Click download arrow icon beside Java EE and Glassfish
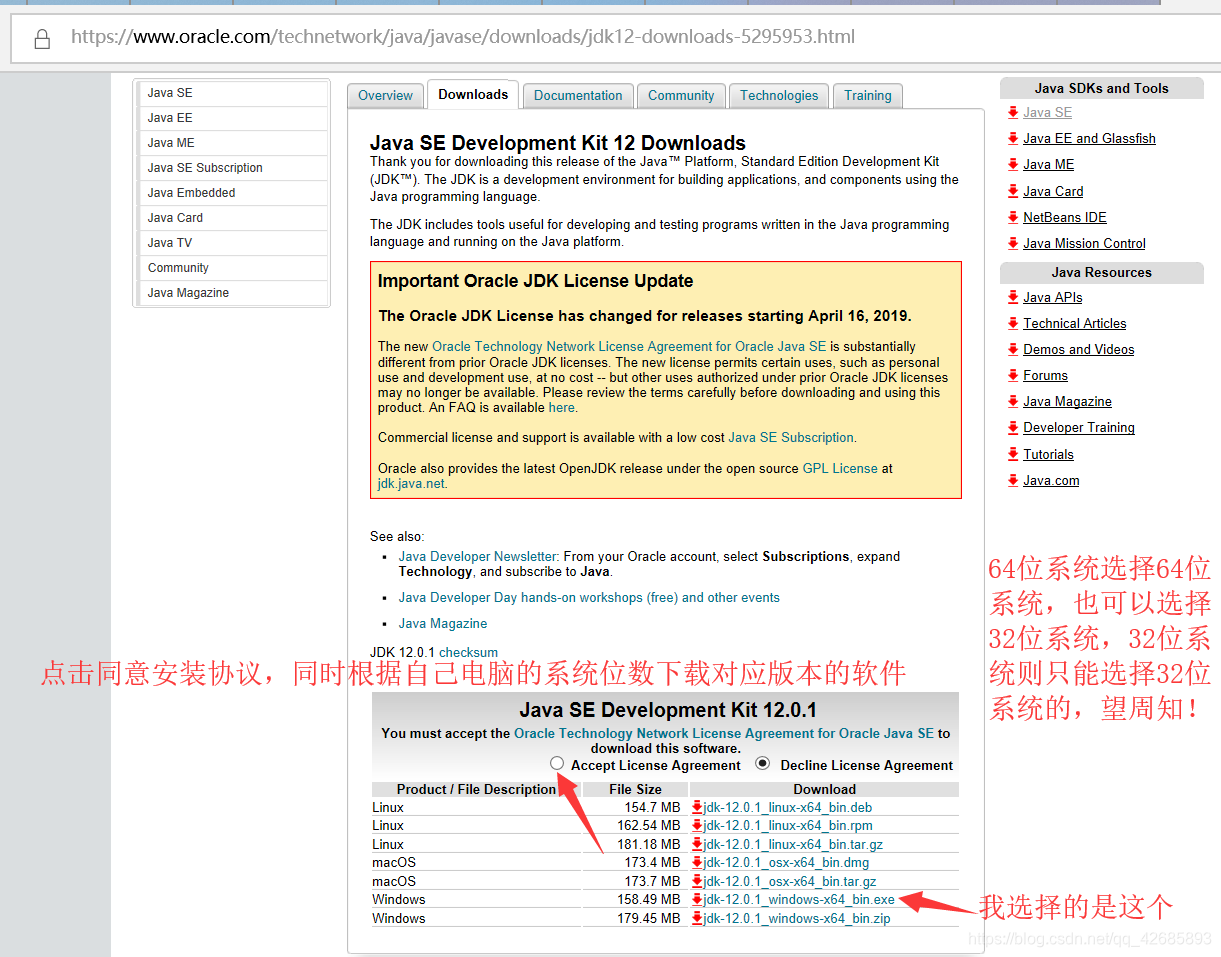This screenshot has width=1221, height=957. [1013, 138]
